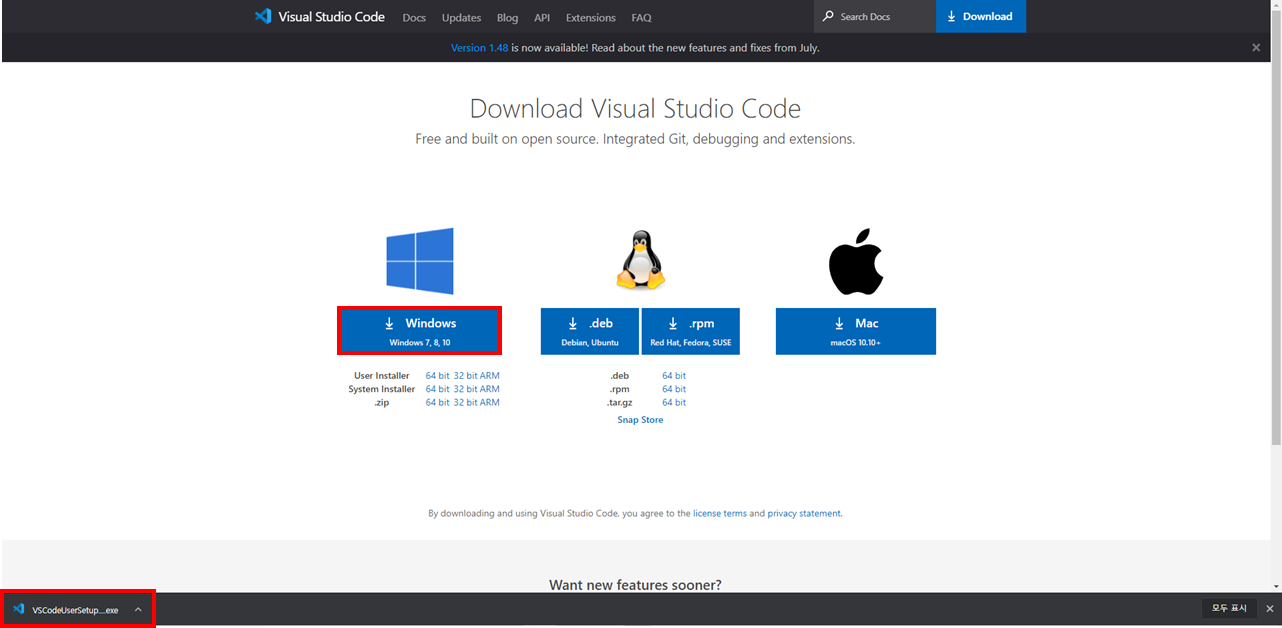Open the Docs menu item

pyautogui.click(x=414, y=17)
